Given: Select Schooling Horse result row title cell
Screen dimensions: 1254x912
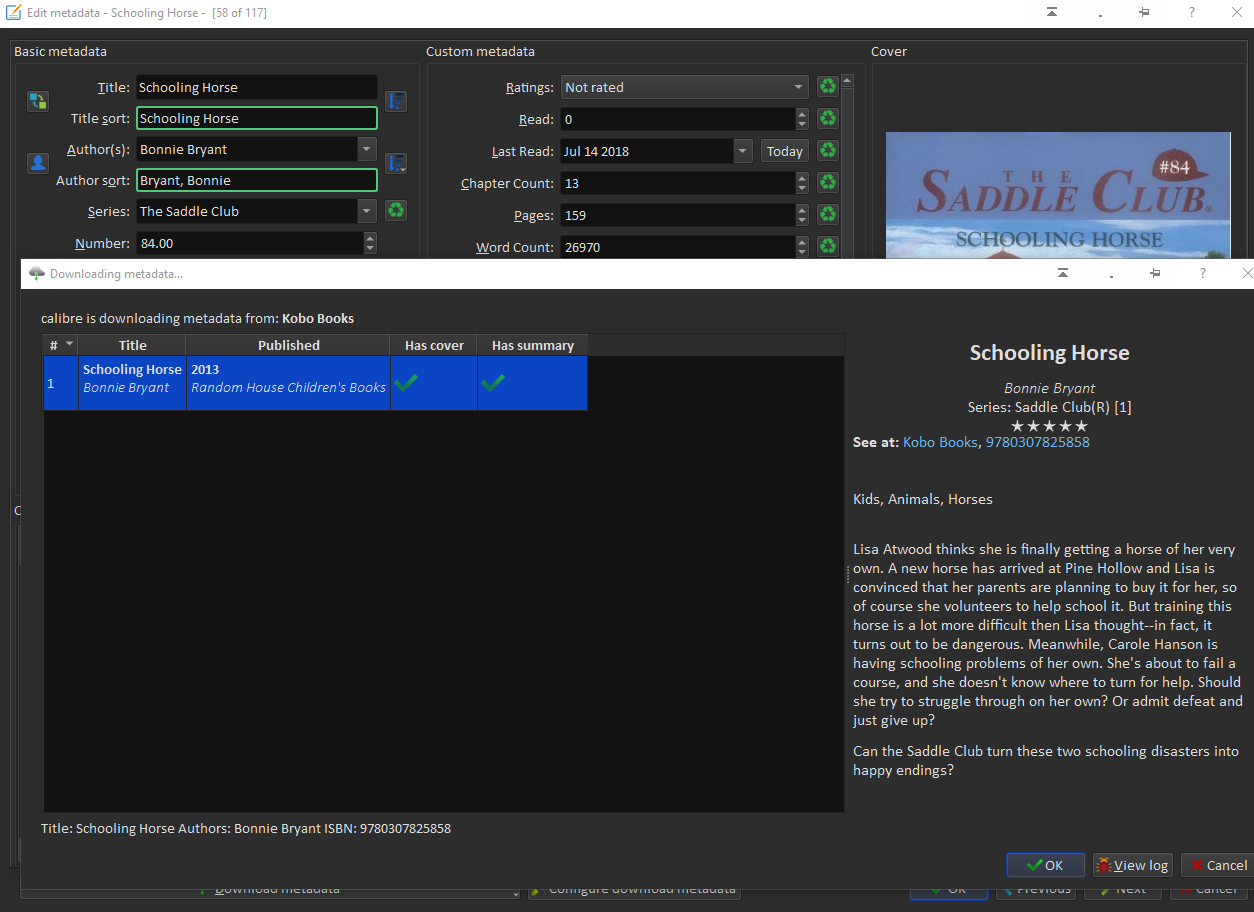Looking at the screenshot, I should tap(132, 382).
